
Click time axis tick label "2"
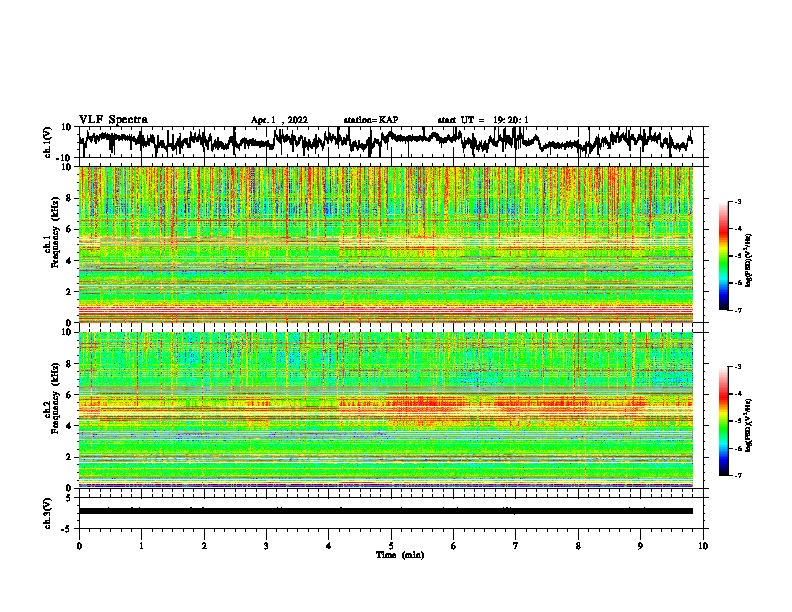[x=204, y=546]
